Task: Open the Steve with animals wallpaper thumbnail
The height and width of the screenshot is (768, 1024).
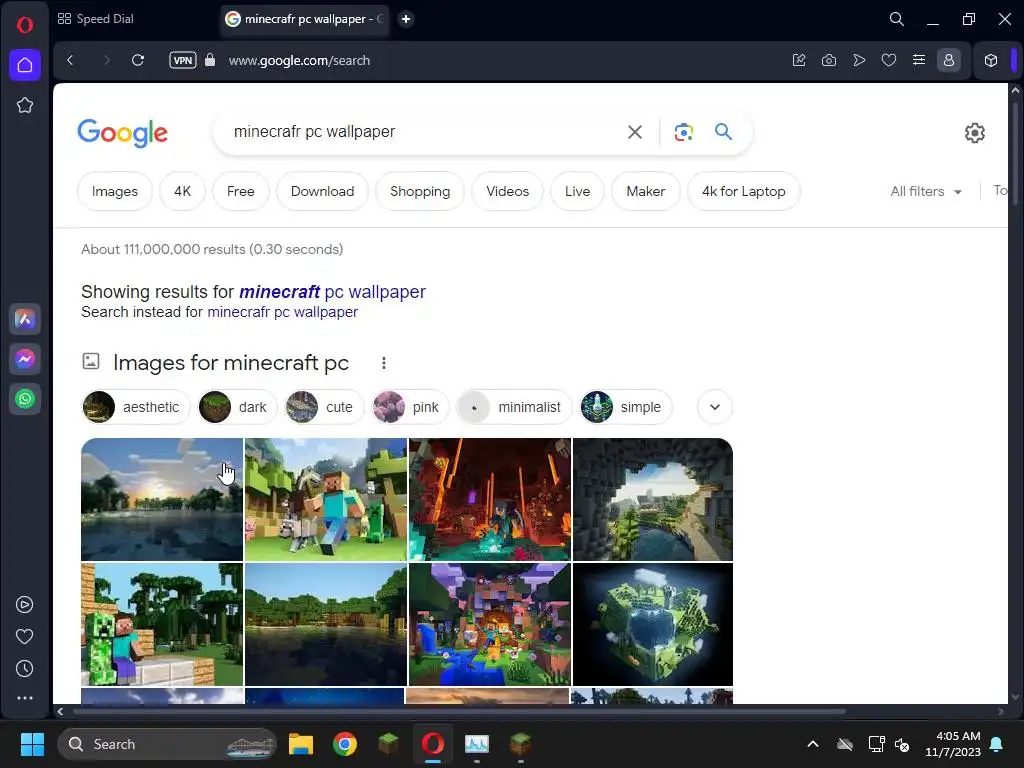Action: pos(326,500)
